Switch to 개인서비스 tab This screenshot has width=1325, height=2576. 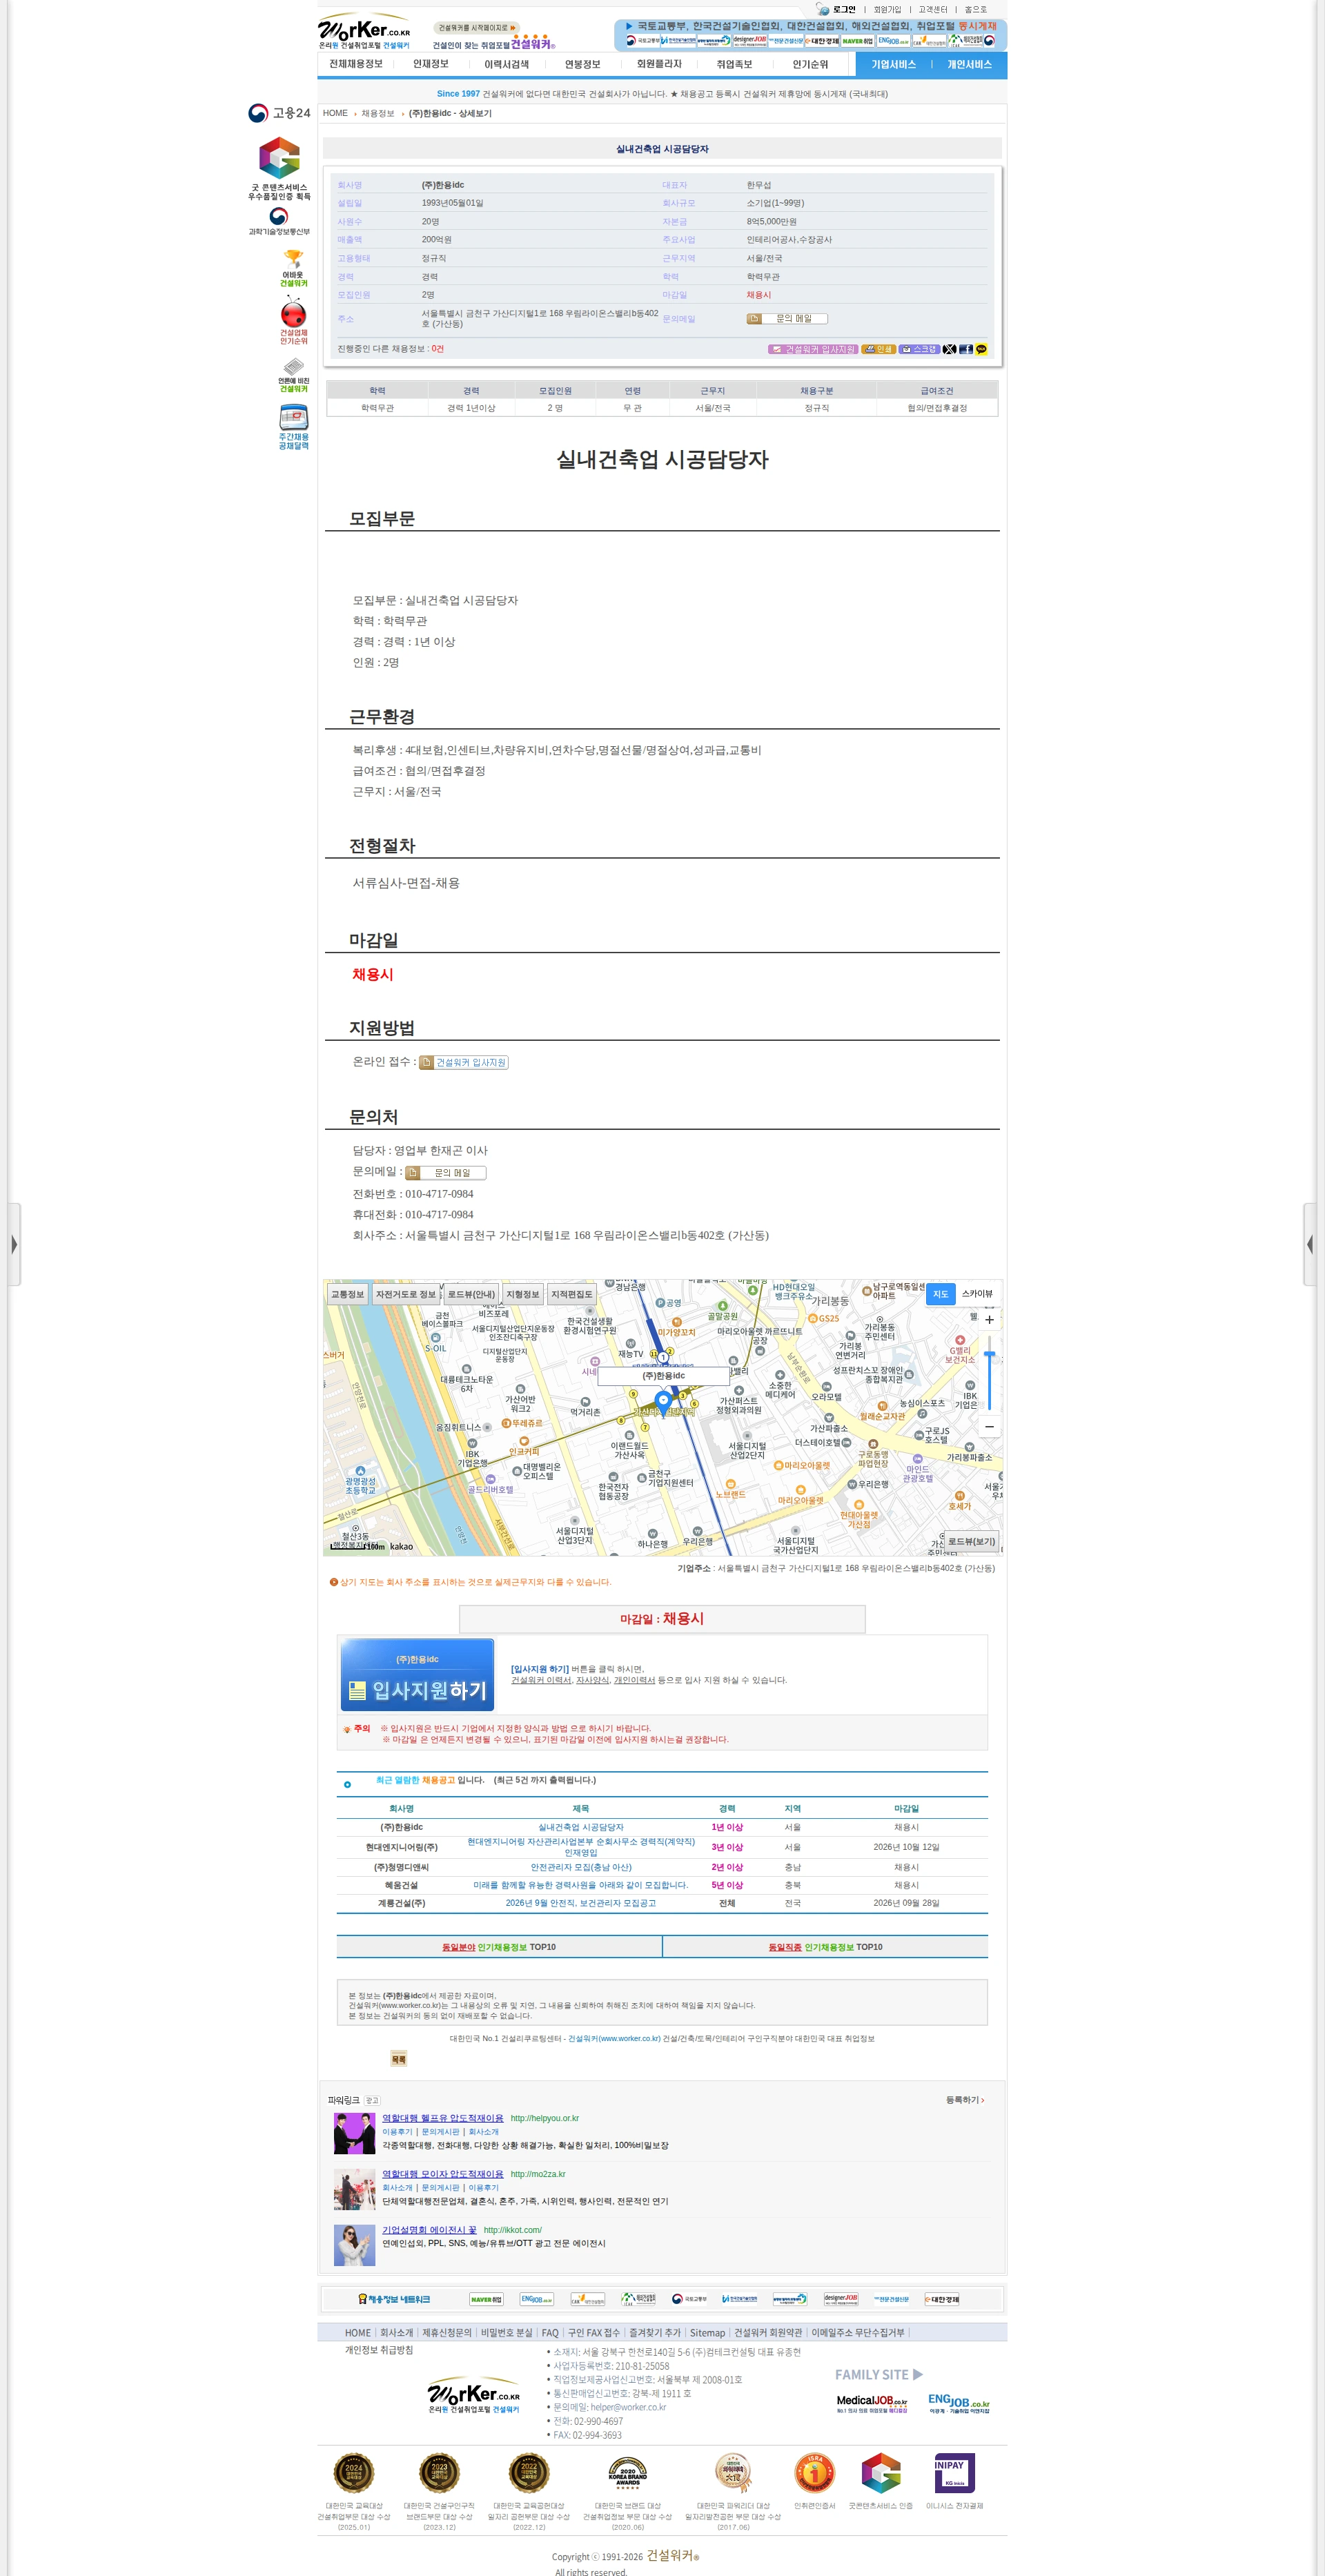[969, 64]
